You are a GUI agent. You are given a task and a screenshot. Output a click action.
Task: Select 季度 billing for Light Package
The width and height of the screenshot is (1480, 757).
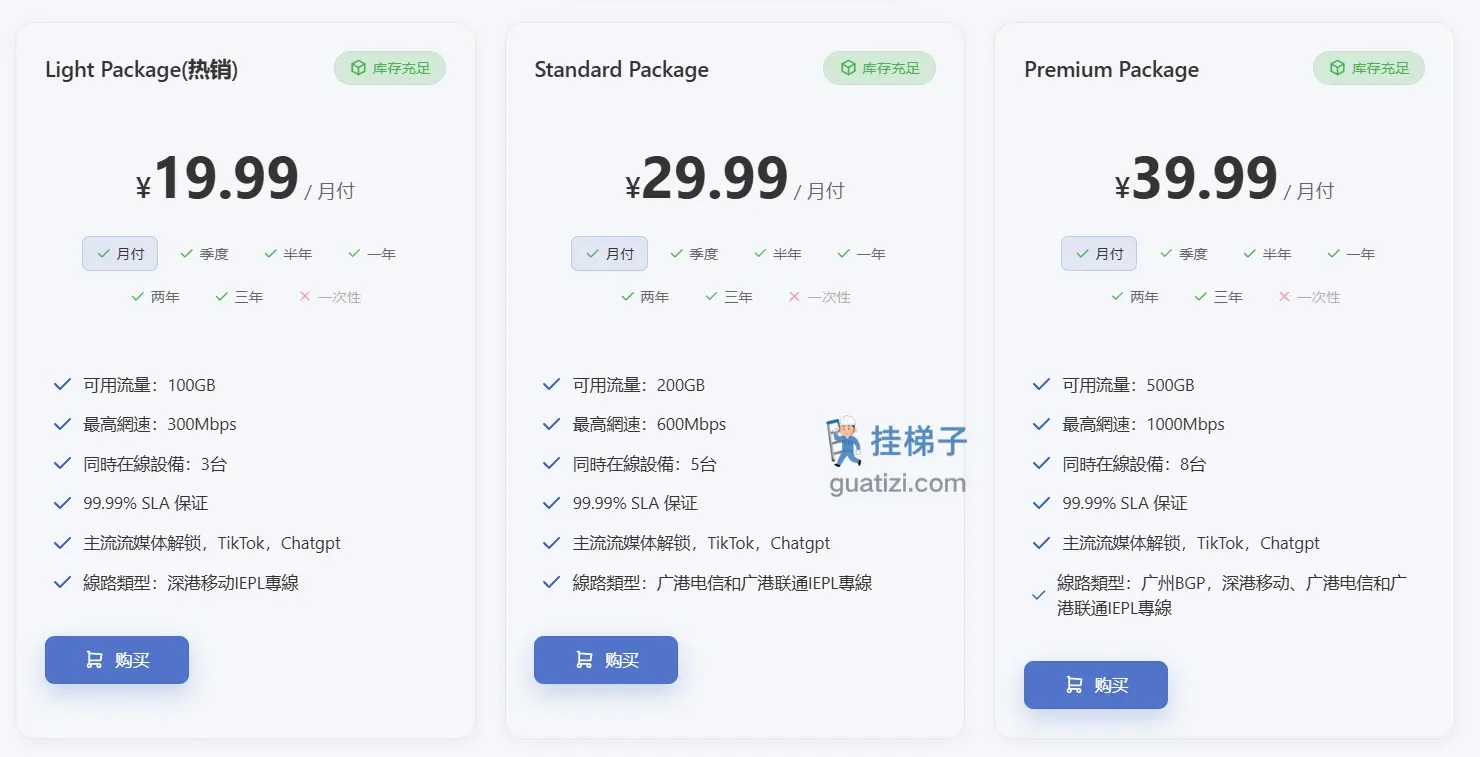point(205,254)
